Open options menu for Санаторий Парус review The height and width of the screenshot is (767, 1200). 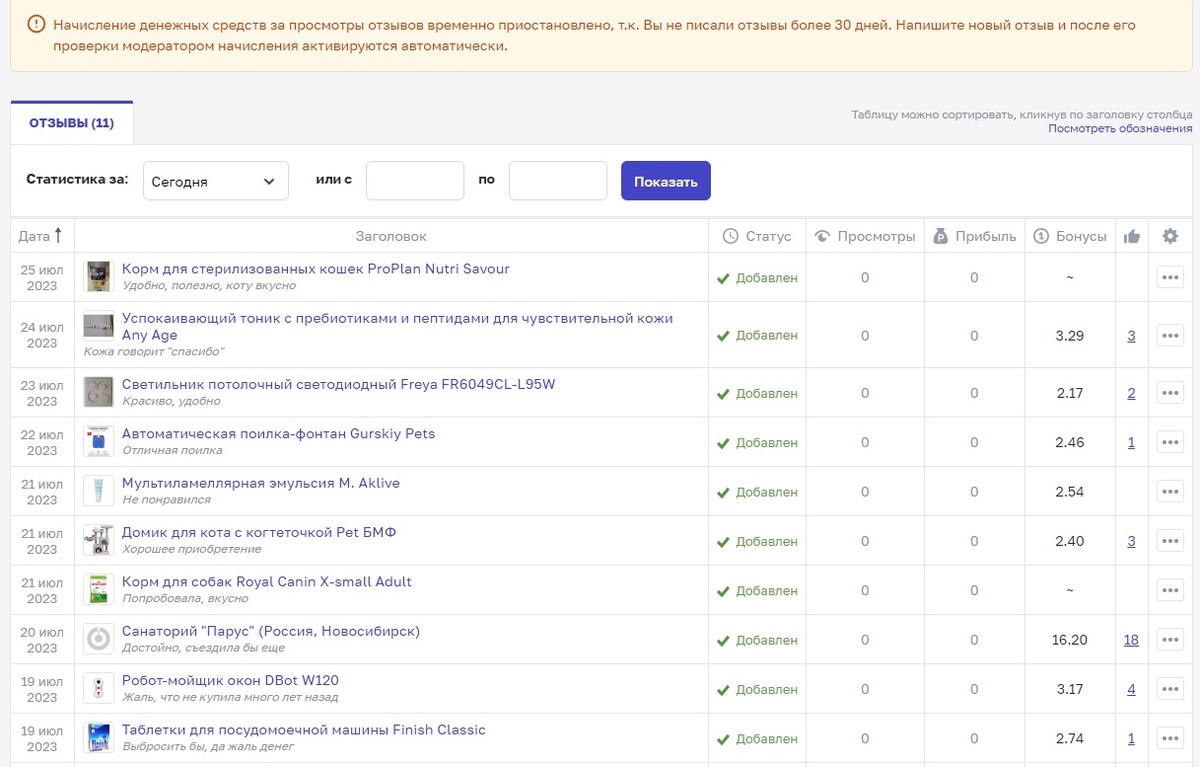coord(1170,640)
